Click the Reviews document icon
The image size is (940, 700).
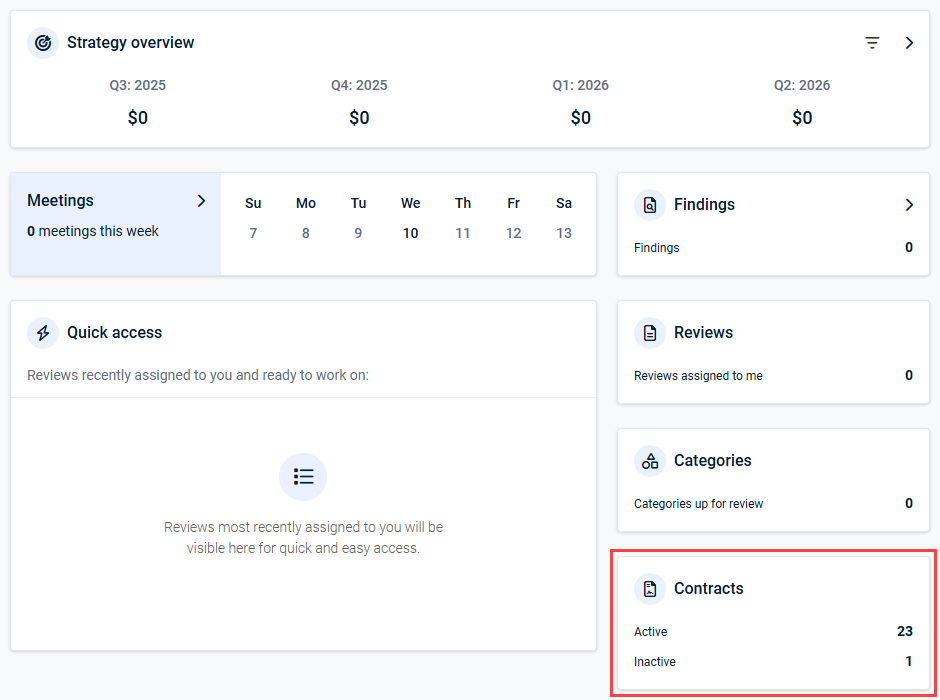[650, 333]
